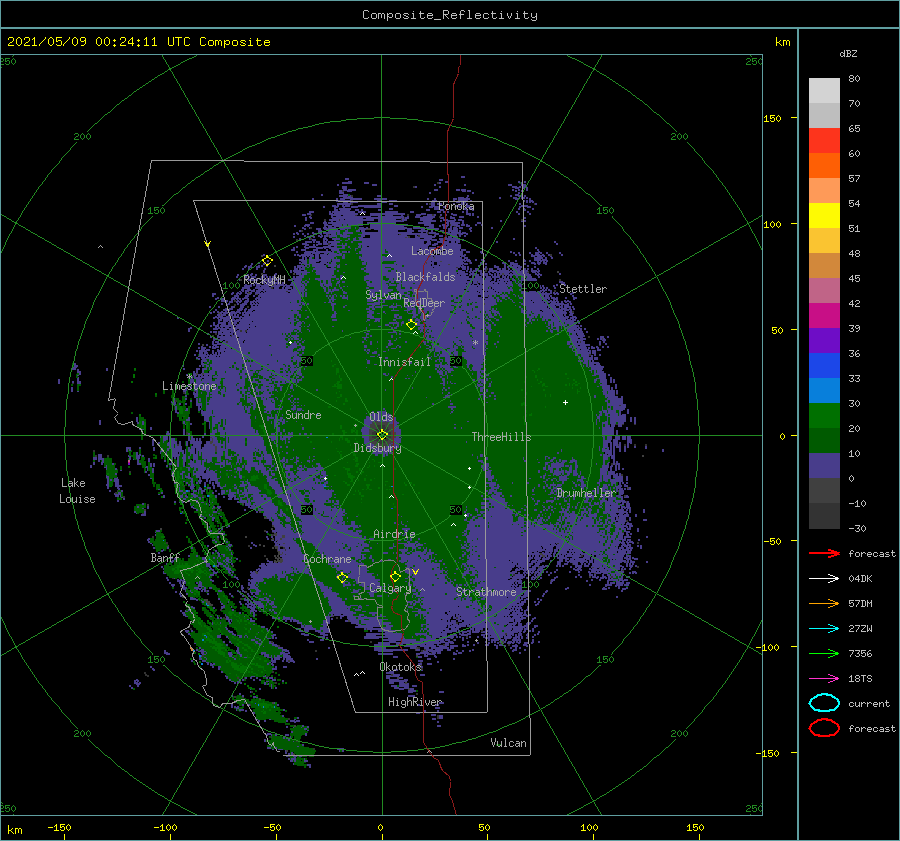Click the Vulcan city label
900x841 pixels.
coord(508,743)
